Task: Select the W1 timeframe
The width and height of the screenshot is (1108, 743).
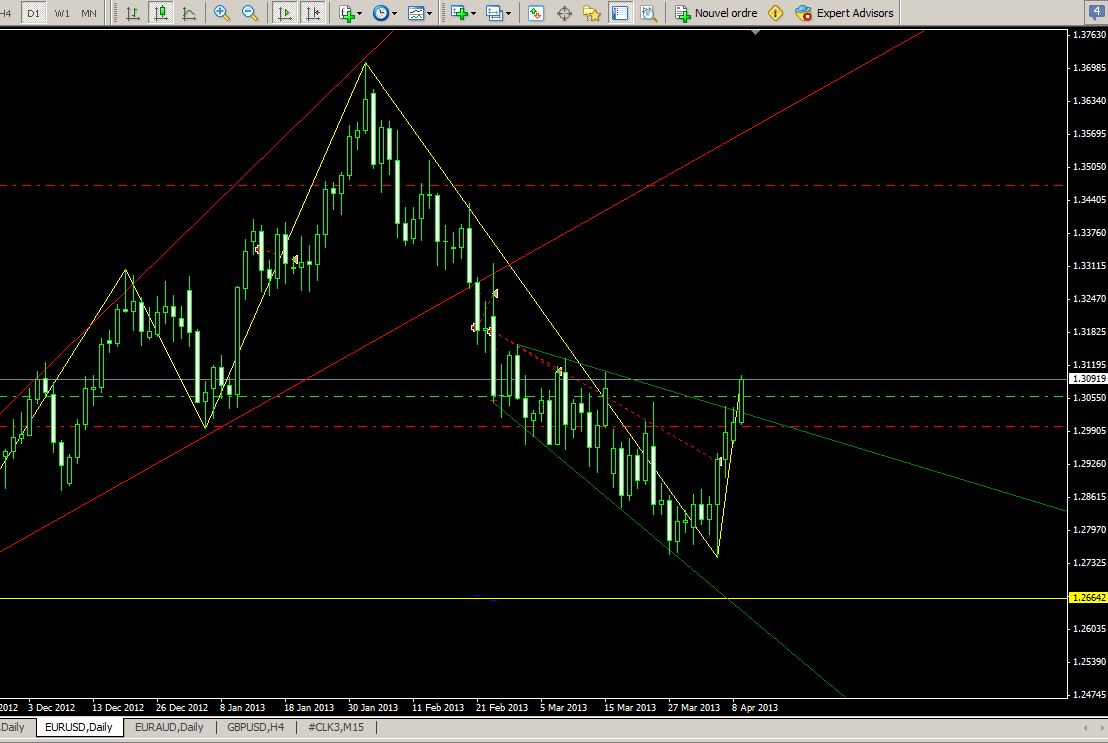Action: click(62, 13)
